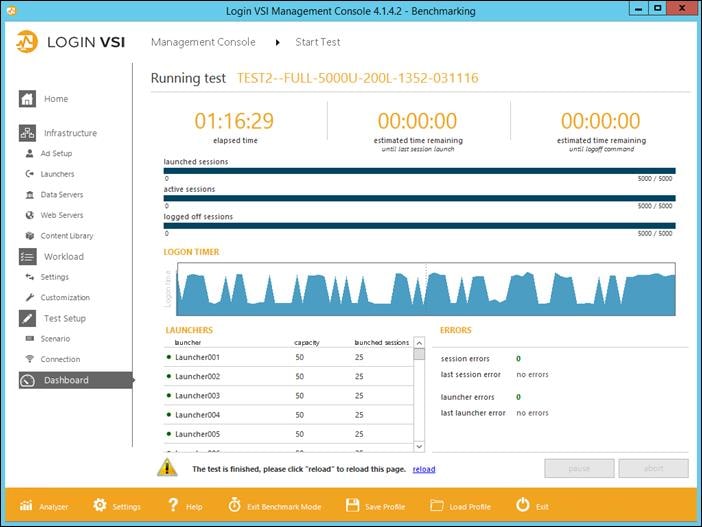Select the Launcher005 row
702x527 pixels.
tap(288, 434)
